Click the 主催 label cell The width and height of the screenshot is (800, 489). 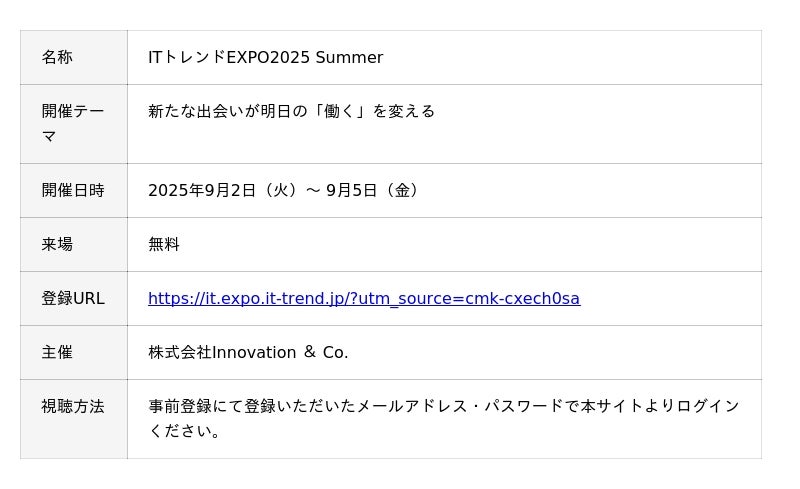(x=74, y=353)
